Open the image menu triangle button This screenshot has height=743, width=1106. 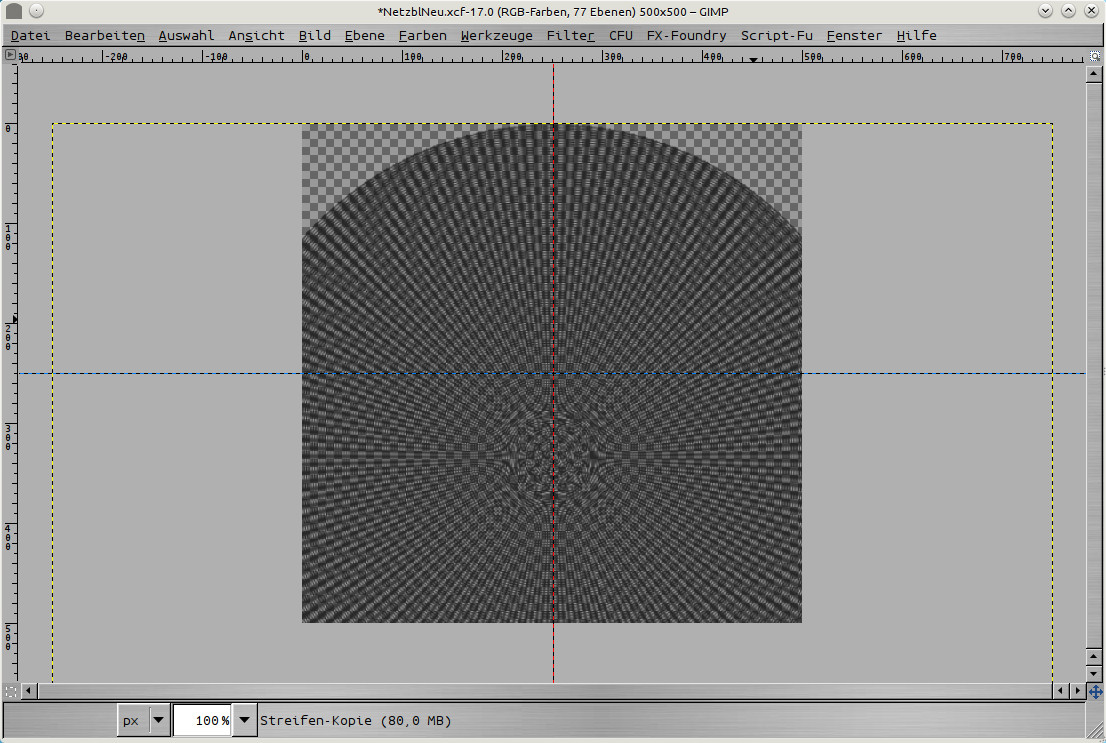10,56
